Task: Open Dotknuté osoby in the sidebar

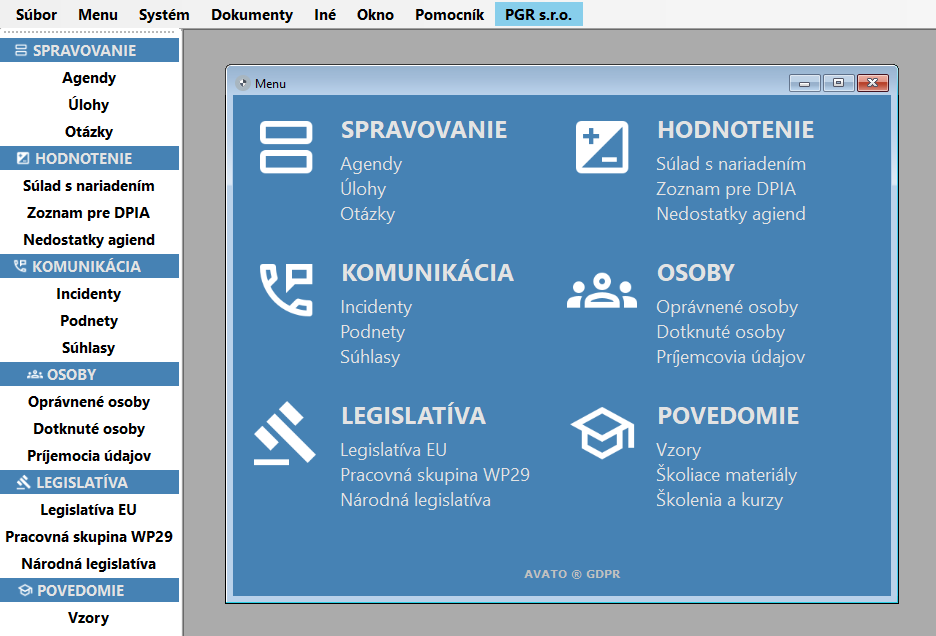Action: point(89,429)
